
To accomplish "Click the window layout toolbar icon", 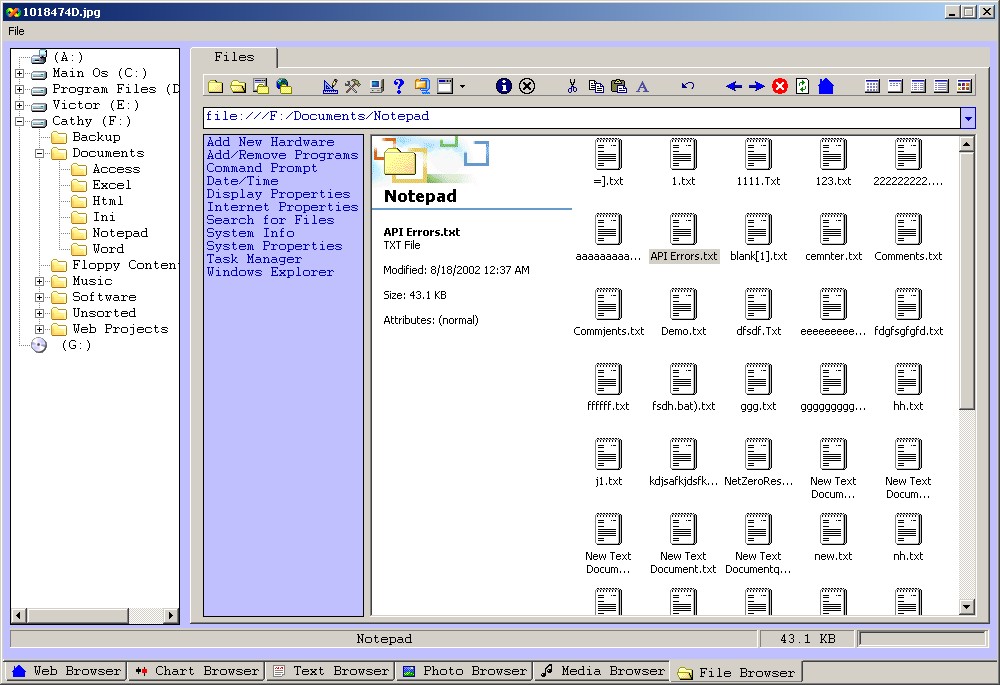I will [445, 86].
